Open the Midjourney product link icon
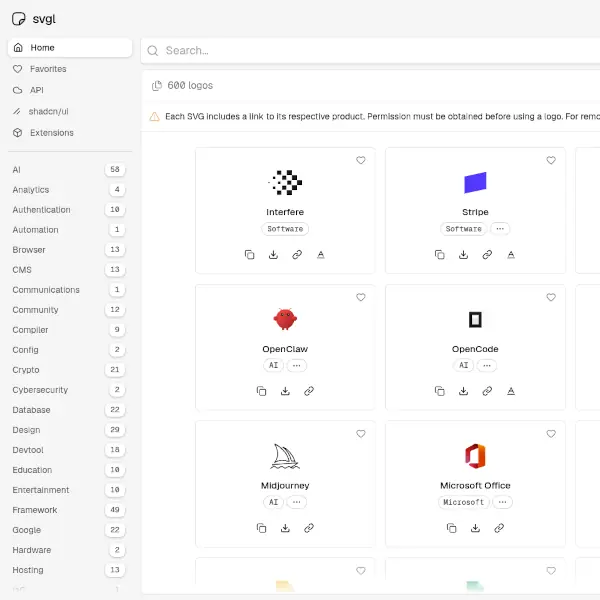Screen dimensions: 600x600 tap(309, 528)
